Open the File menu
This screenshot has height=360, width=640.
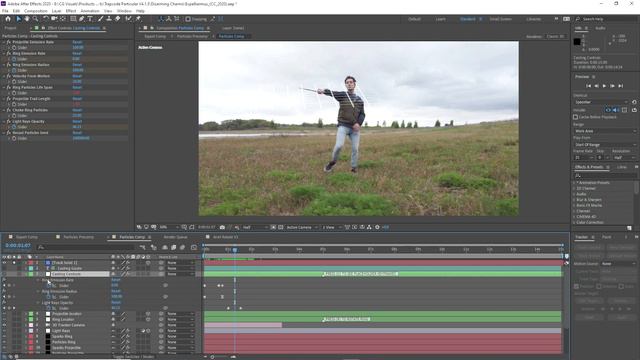point(5,11)
